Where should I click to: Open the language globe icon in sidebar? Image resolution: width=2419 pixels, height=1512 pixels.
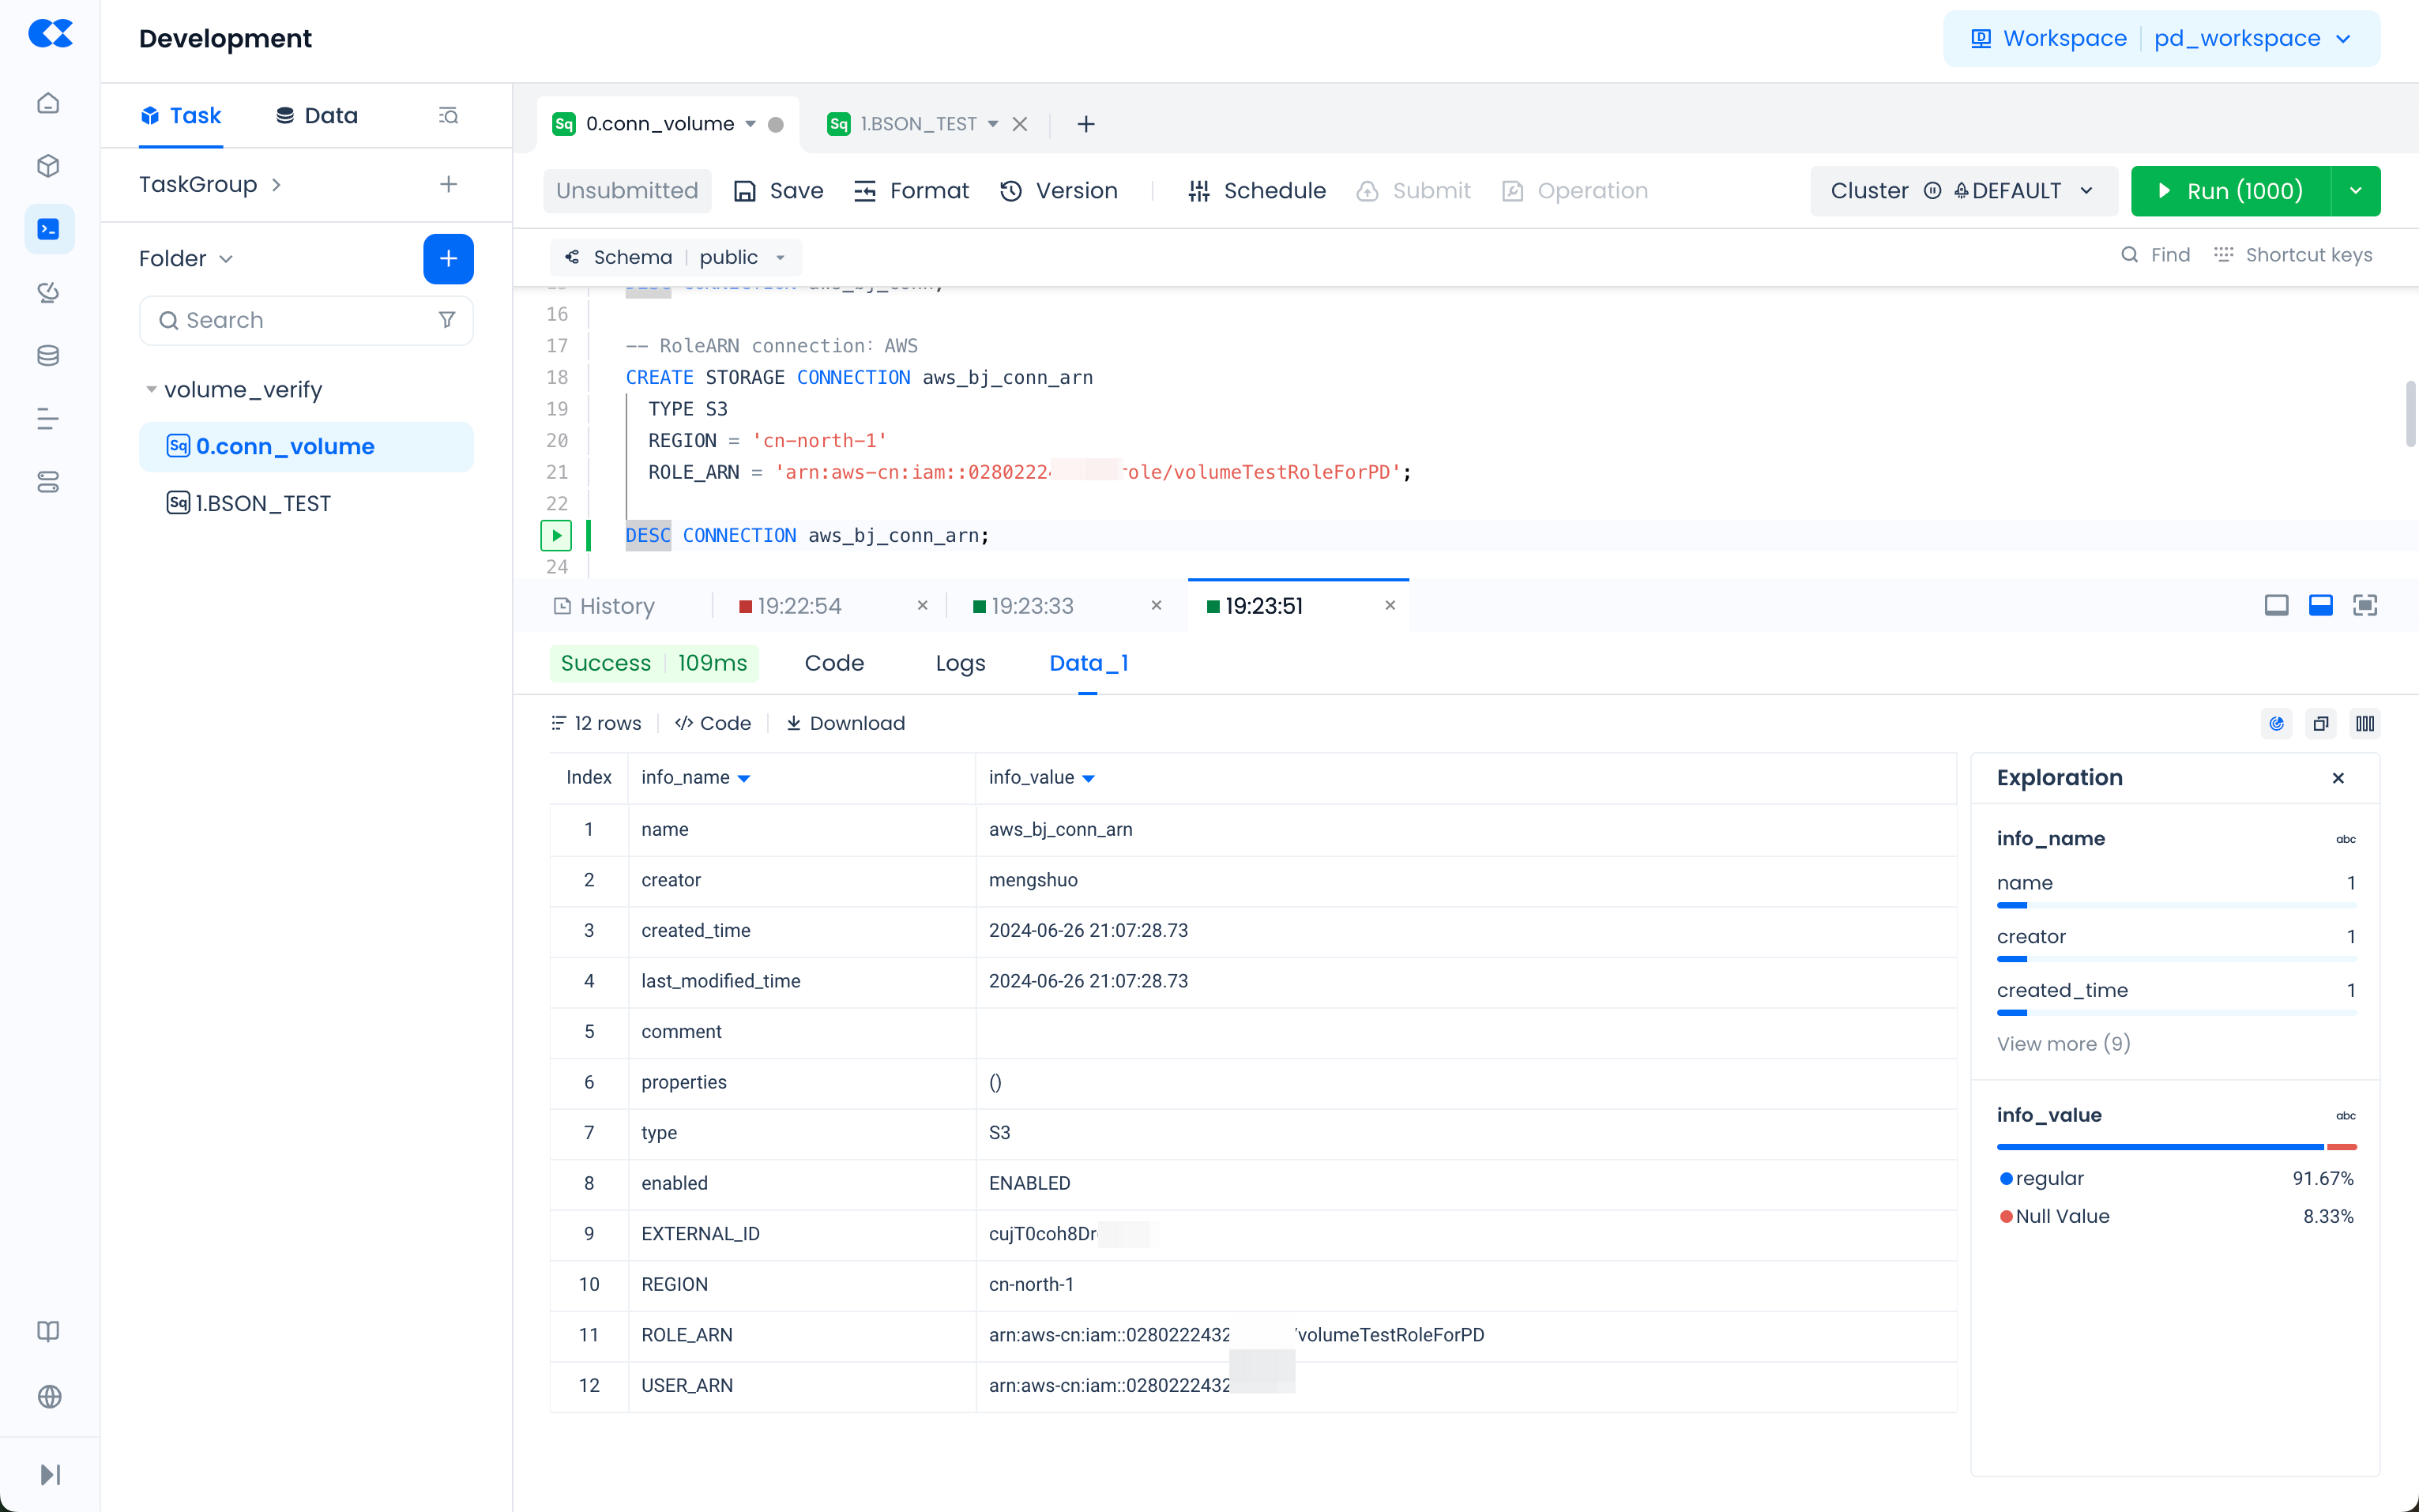[x=48, y=1396]
